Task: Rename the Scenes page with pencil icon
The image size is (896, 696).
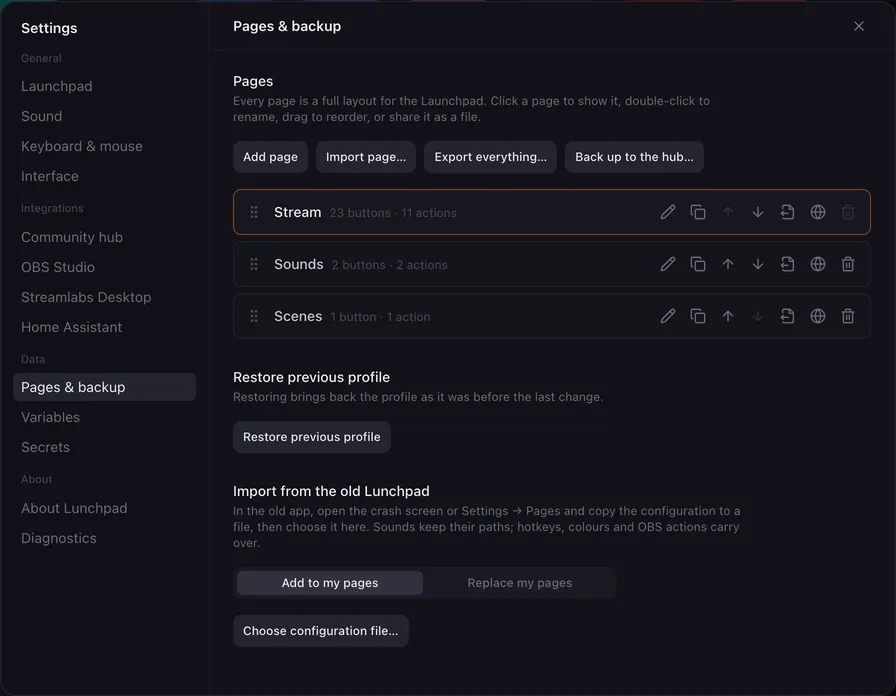Action: (x=667, y=316)
